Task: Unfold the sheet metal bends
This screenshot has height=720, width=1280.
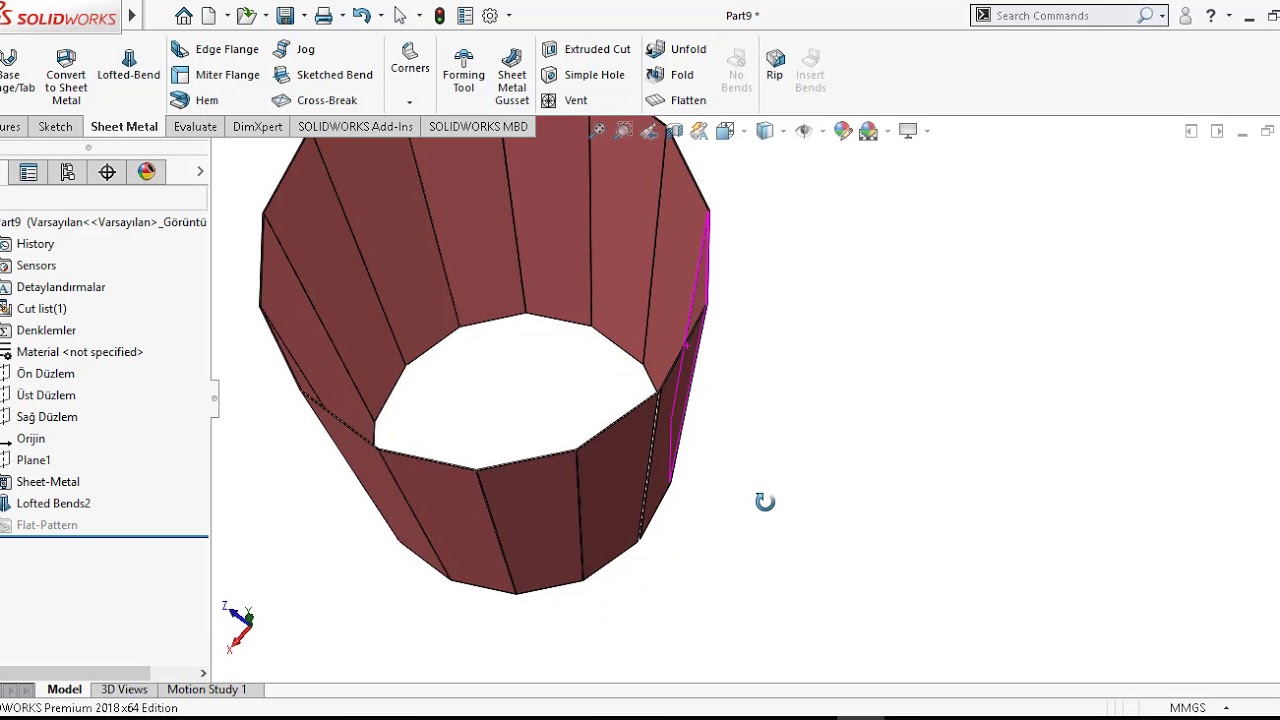Action: [676, 49]
